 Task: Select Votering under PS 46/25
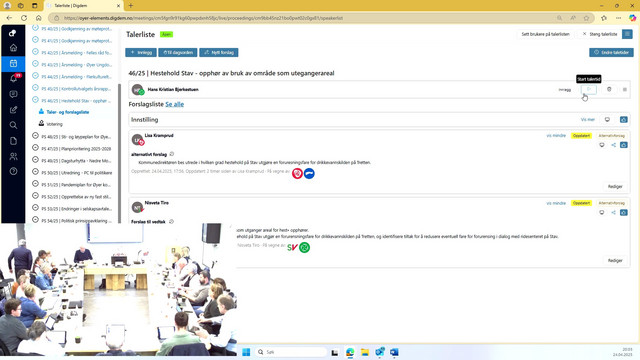(x=54, y=124)
